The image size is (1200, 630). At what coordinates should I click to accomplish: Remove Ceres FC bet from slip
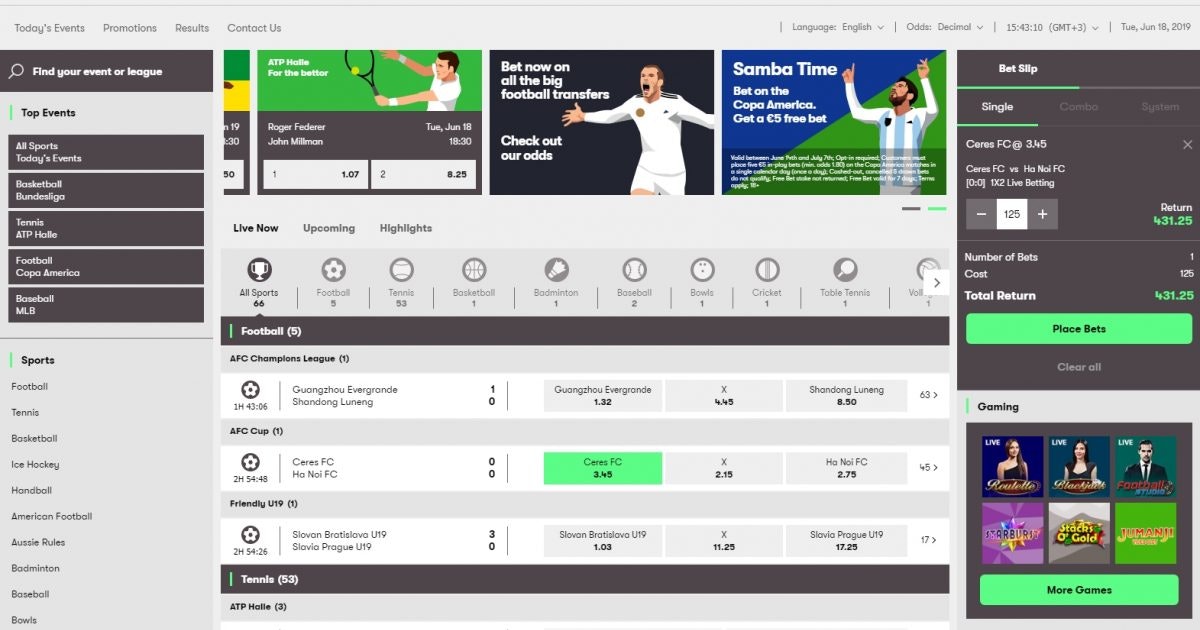tap(1187, 145)
